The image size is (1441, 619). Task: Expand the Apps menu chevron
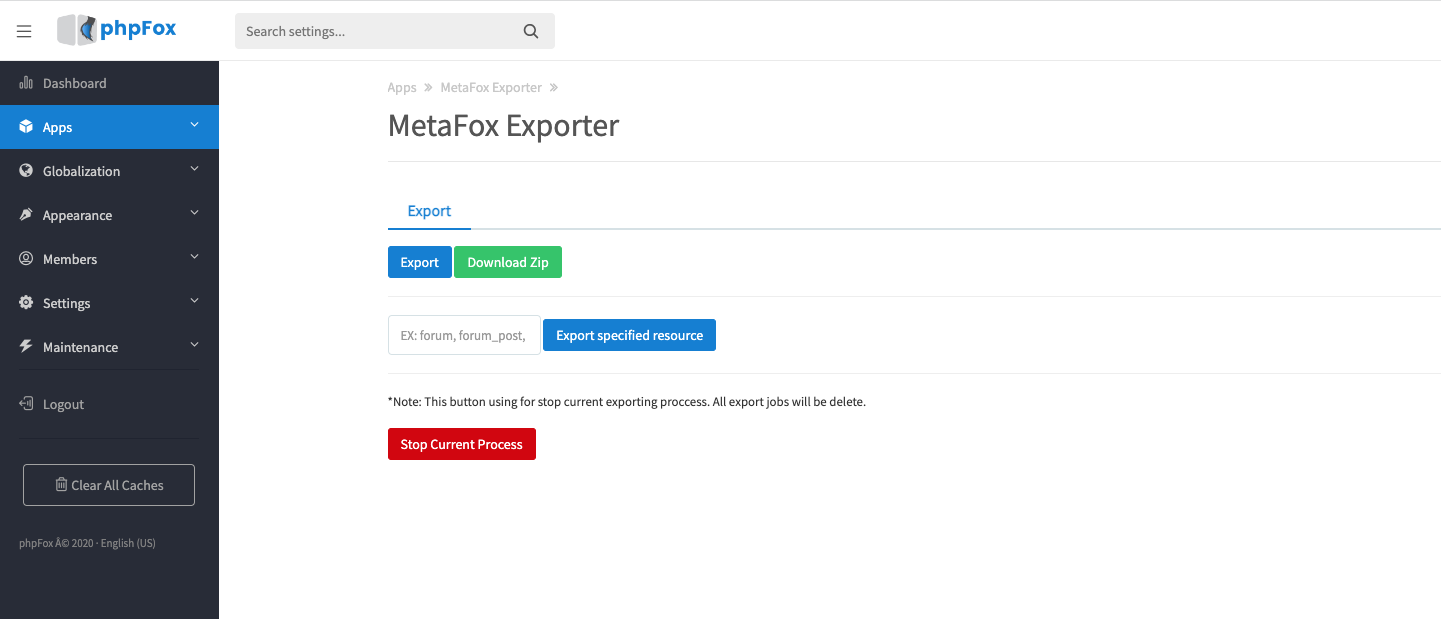pos(194,125)
